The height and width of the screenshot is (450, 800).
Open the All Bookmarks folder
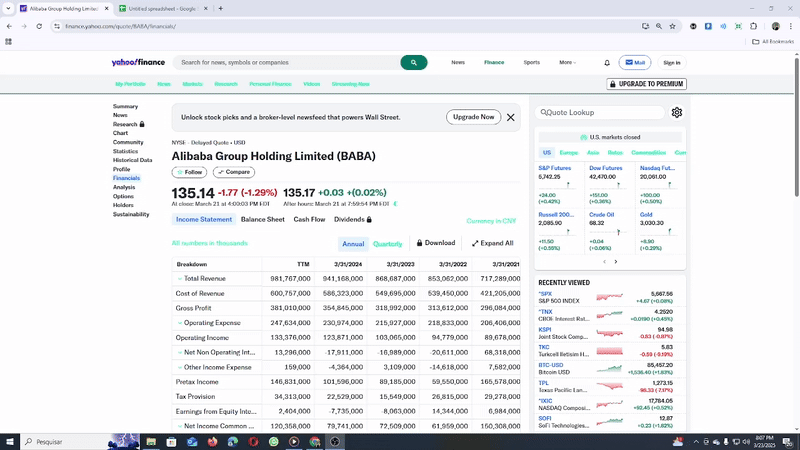[773, 42]
